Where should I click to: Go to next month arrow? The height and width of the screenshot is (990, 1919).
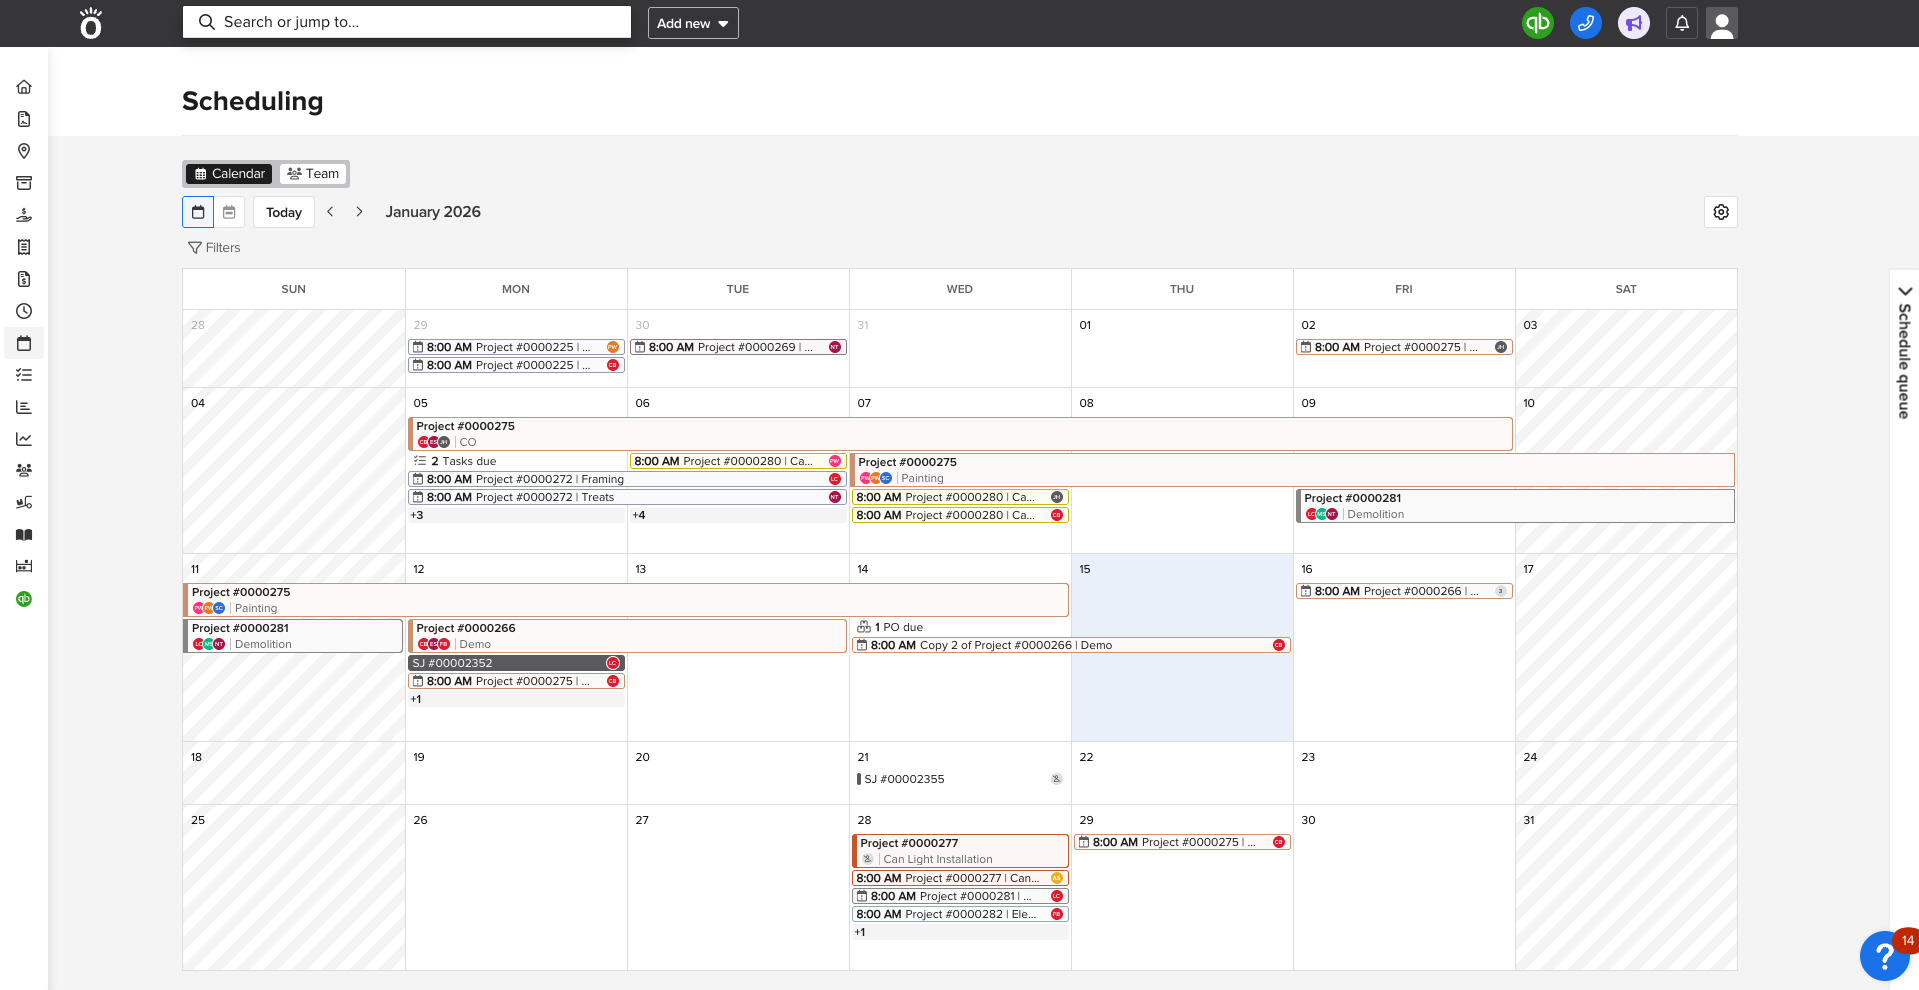pos(359,212)
